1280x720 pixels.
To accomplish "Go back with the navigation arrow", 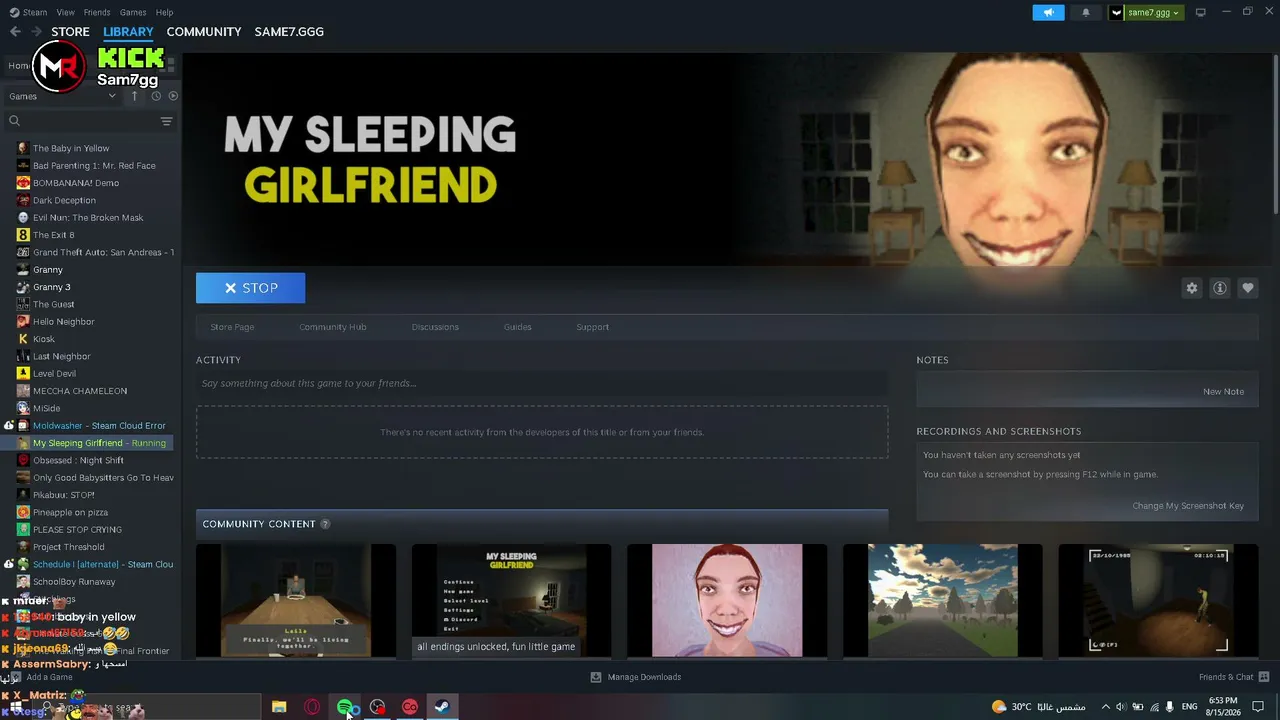I will click(x=15, y=32).
